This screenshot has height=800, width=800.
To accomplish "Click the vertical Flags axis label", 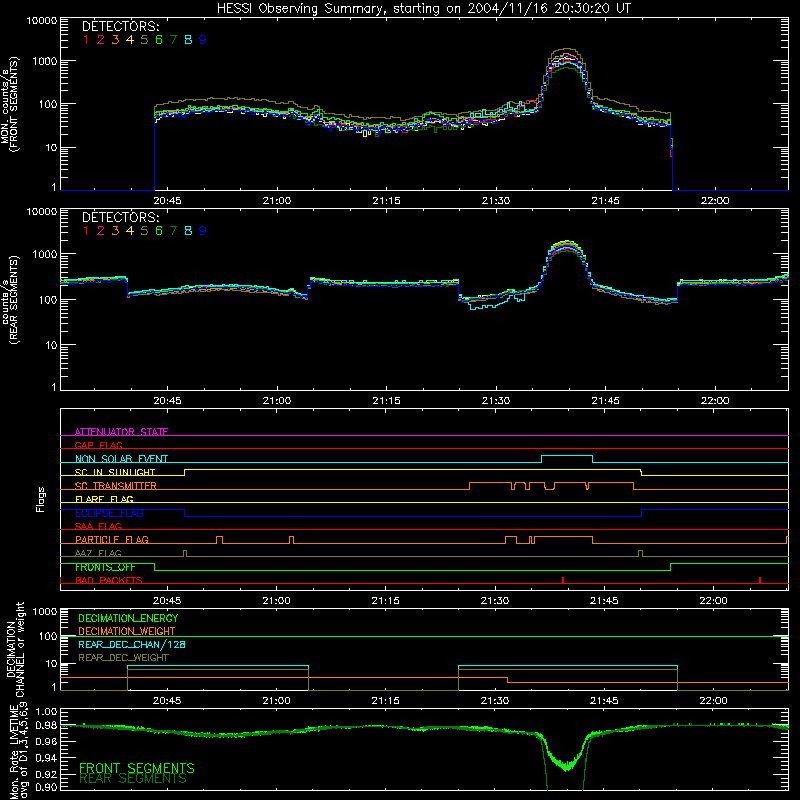I will point(41,499).
